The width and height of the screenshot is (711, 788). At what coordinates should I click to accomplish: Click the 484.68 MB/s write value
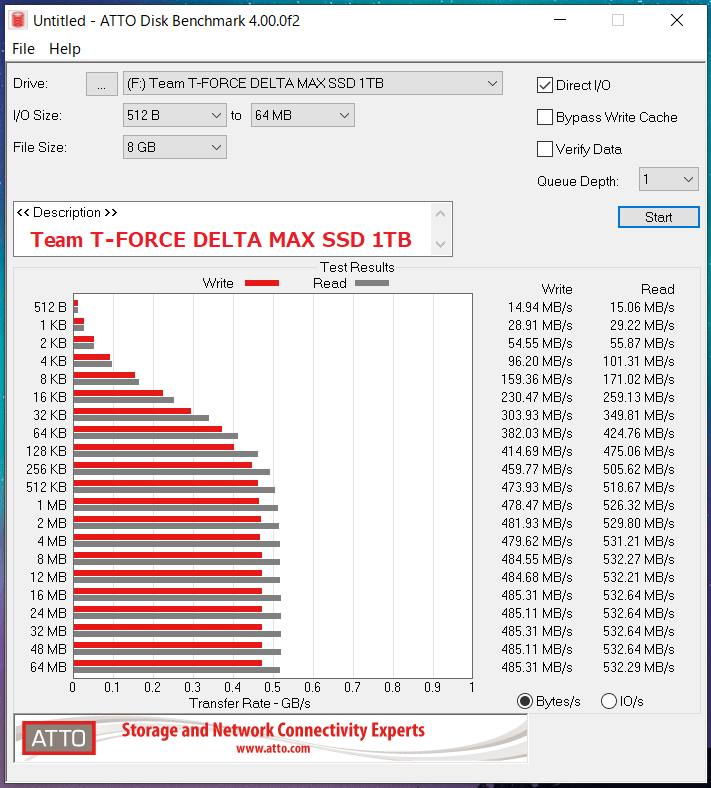537,577
